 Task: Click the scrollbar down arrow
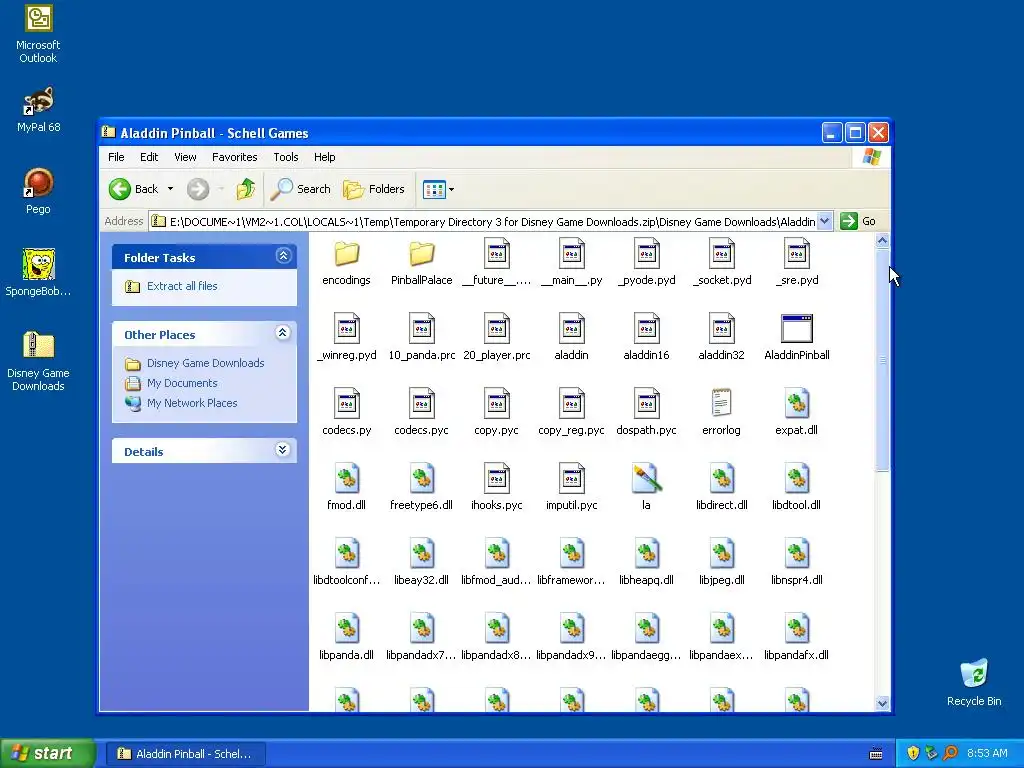(882, 703)
